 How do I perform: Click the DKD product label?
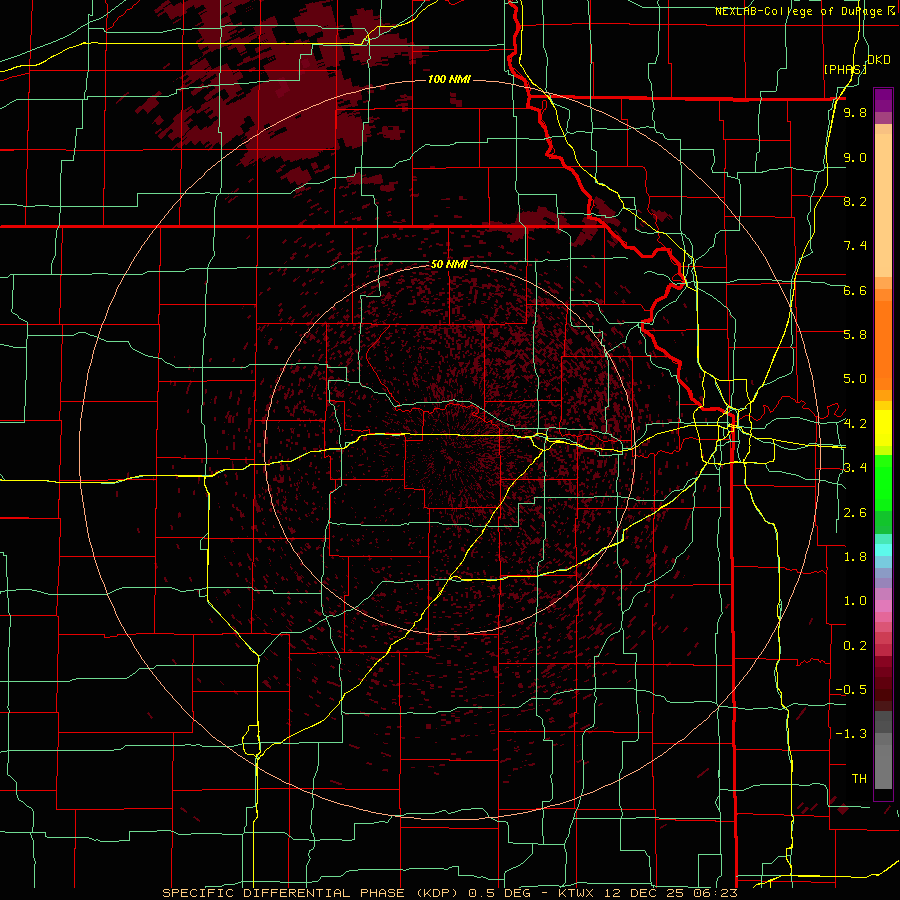pos(879,60)
